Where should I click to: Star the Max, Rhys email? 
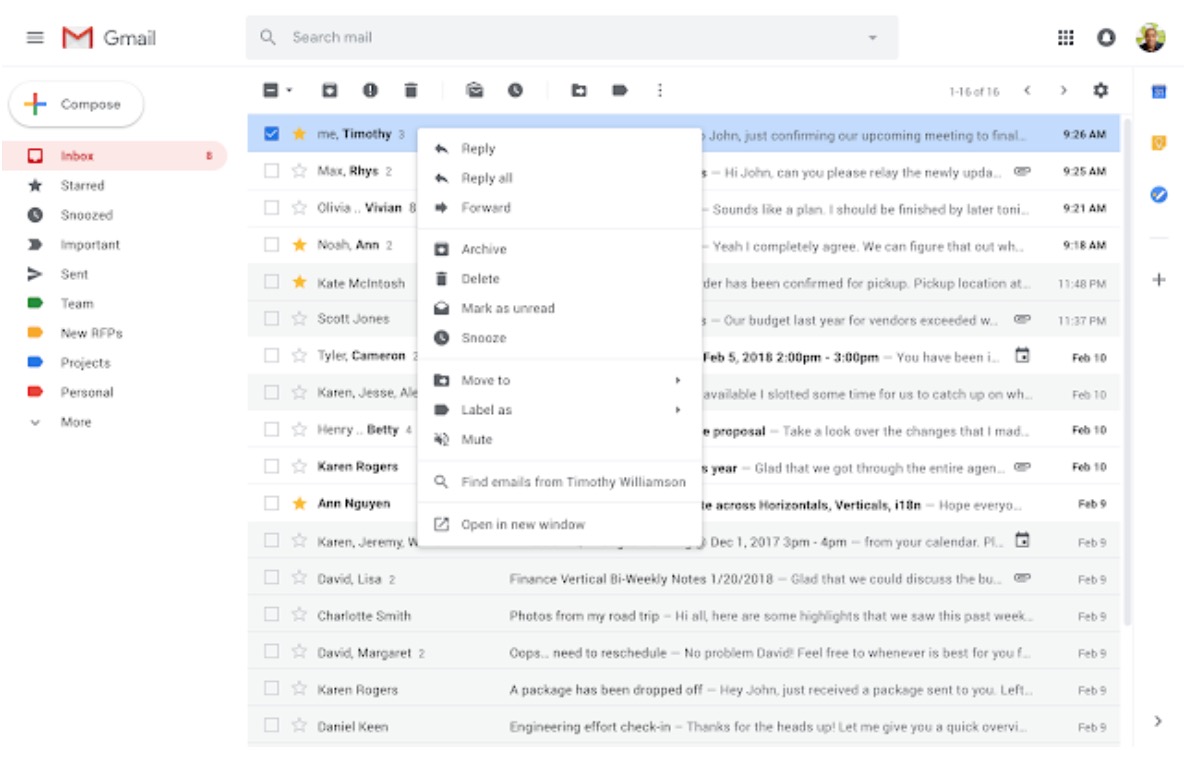(x=299, y=171)
